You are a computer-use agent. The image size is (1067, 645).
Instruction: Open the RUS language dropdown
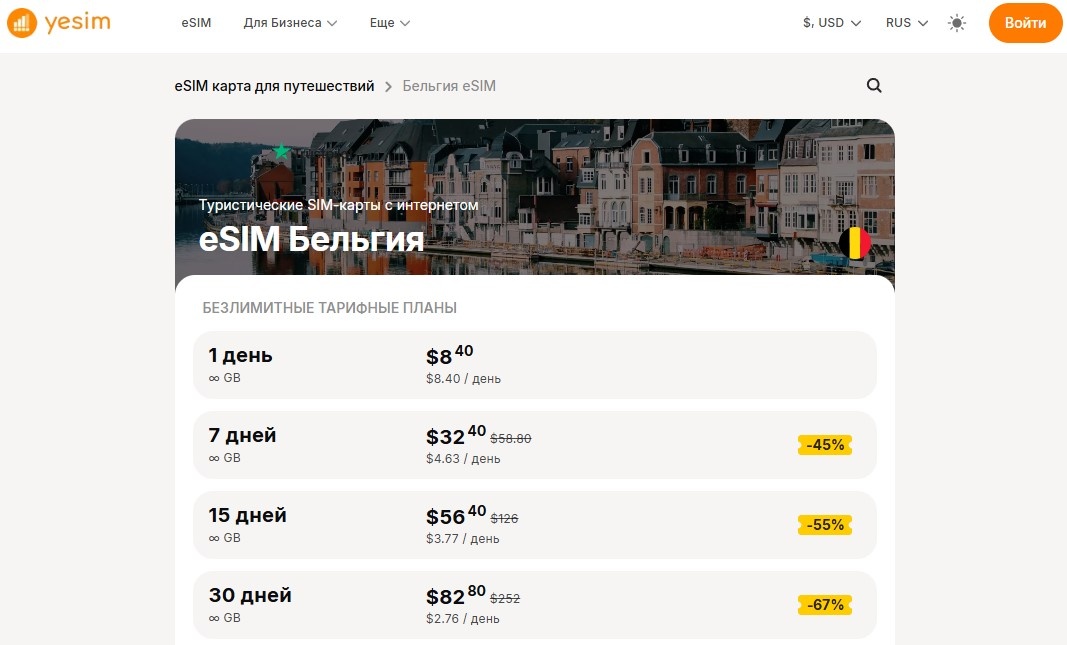pyautogui.click(x=907, y=23)
